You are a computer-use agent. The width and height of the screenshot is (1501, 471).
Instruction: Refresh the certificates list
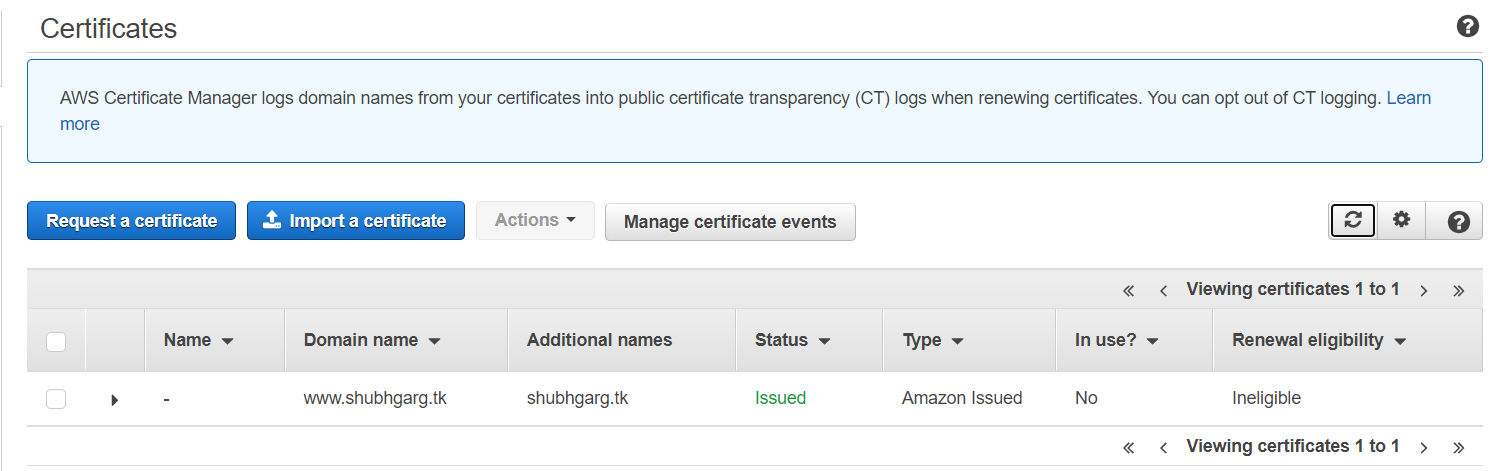[1352, 221]
